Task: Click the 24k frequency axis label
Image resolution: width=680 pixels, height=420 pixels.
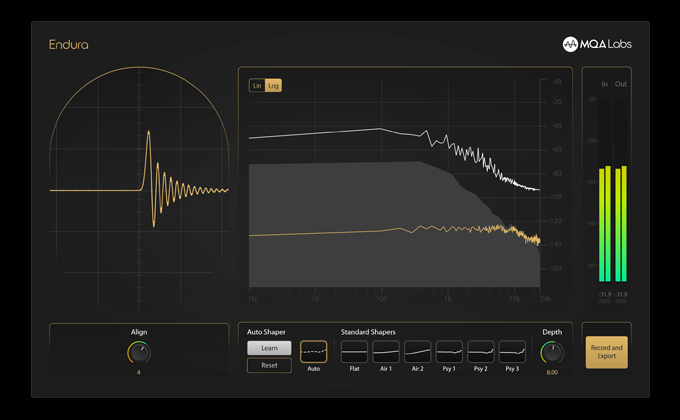Action: click(x=545, y=299)
